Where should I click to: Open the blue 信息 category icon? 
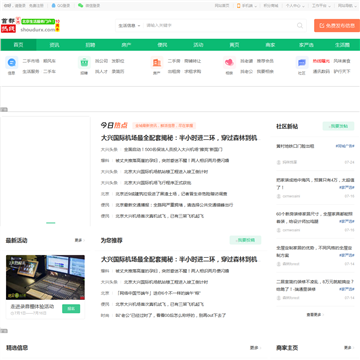coord(12,62)
